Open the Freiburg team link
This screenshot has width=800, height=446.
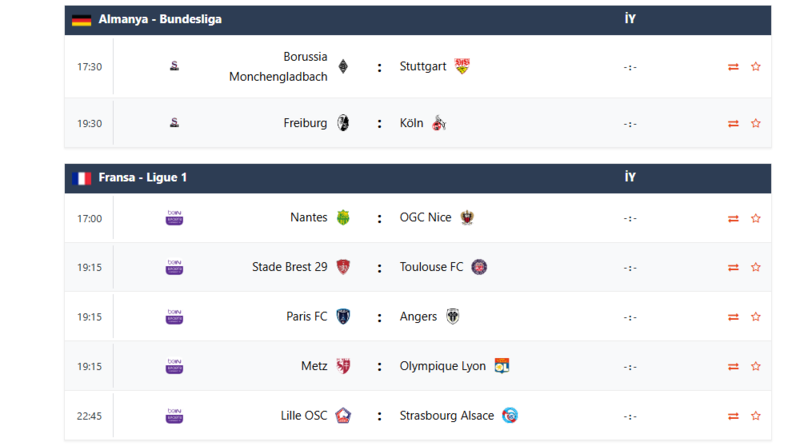coord(305,123)
